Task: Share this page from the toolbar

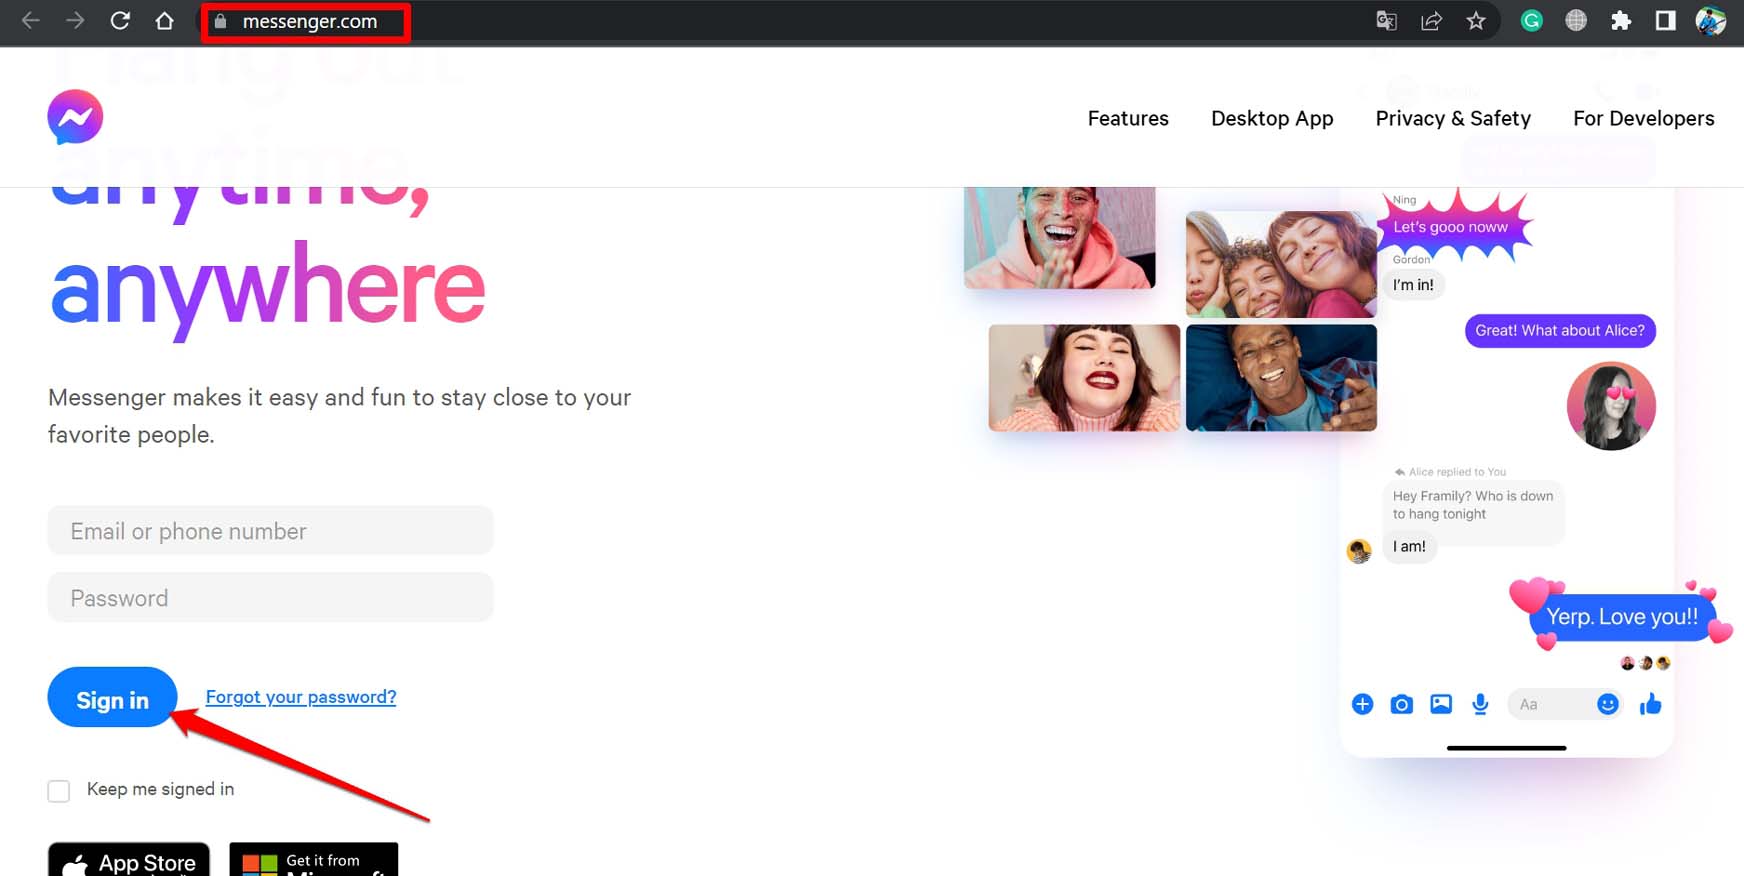Action: [1431, 21]
